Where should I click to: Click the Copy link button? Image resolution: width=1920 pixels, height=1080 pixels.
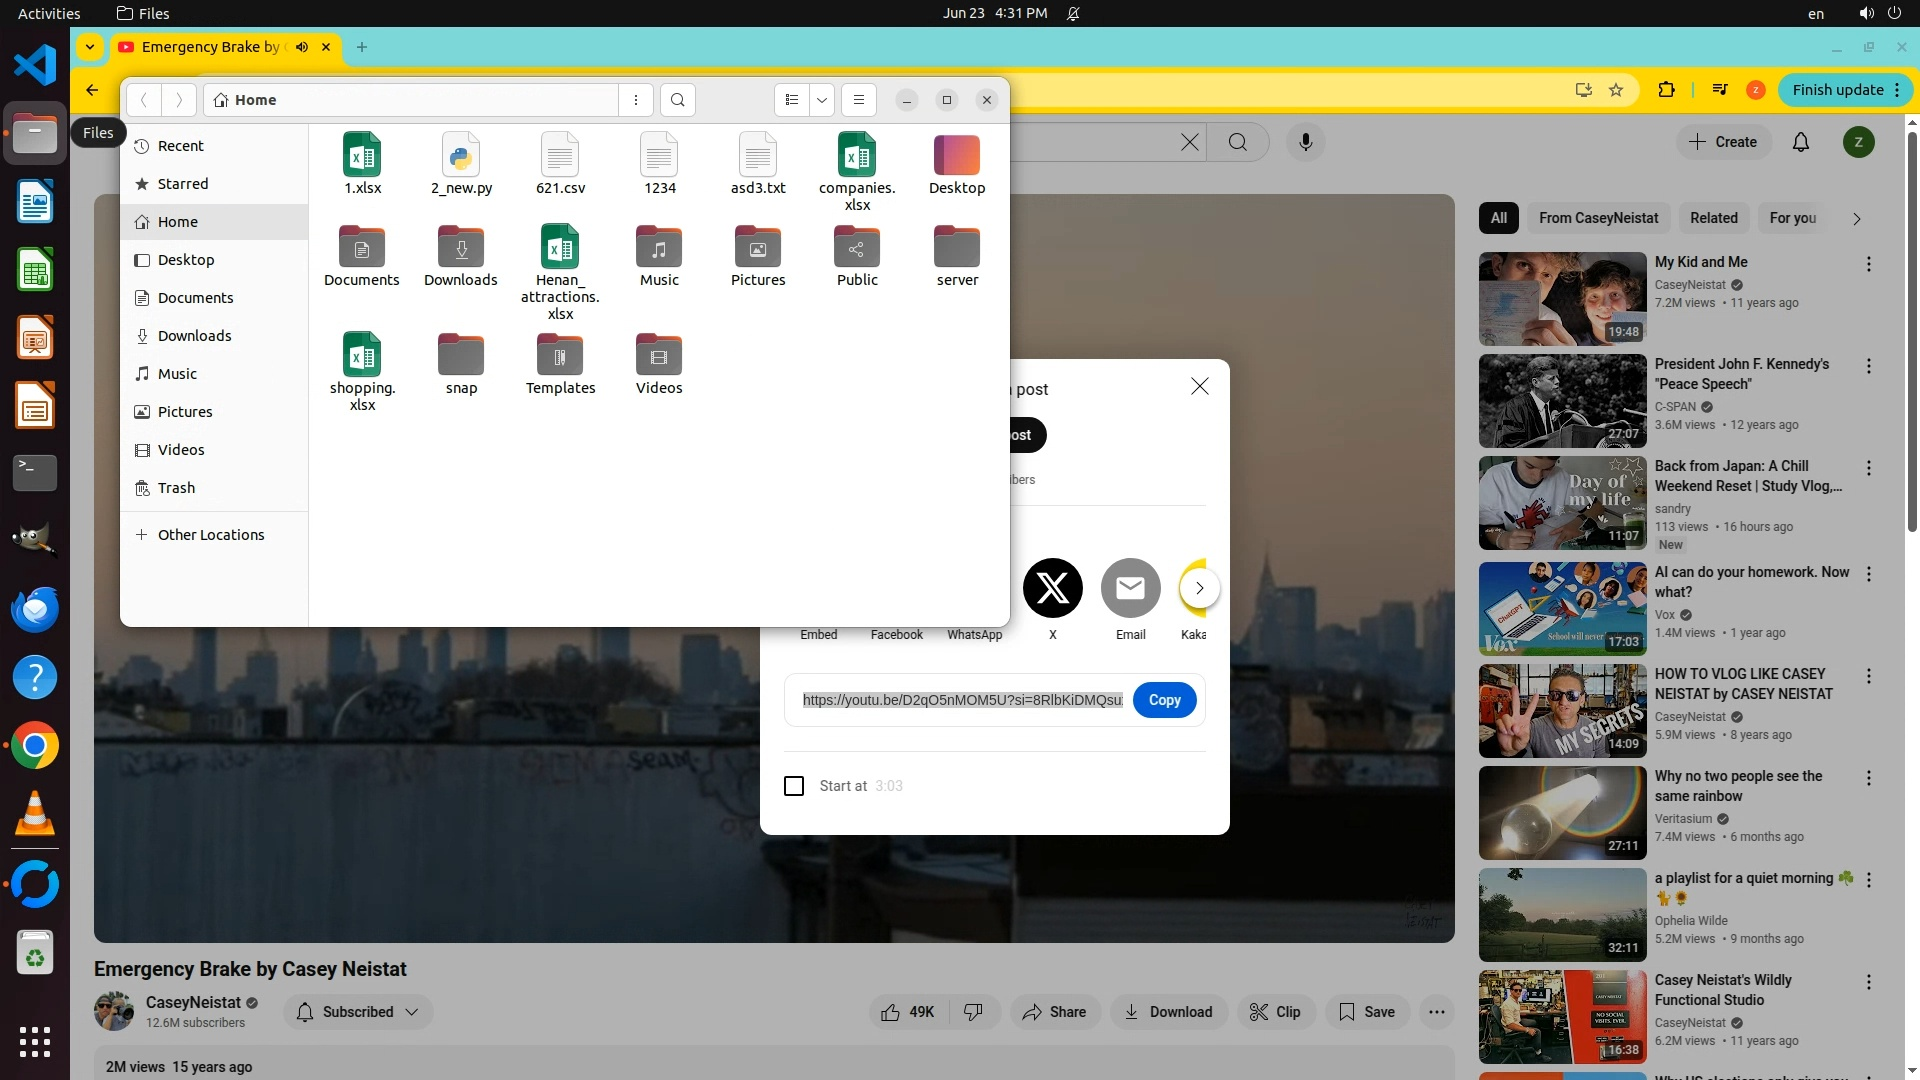point(1164,700)
